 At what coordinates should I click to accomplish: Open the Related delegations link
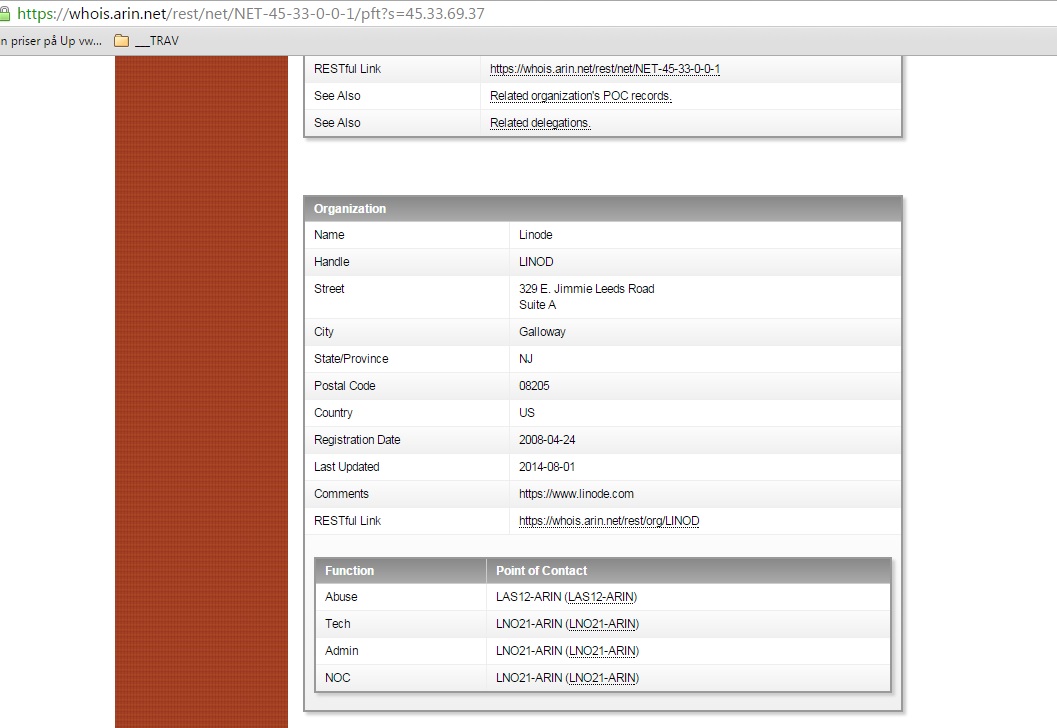click(x=540, y=123)
